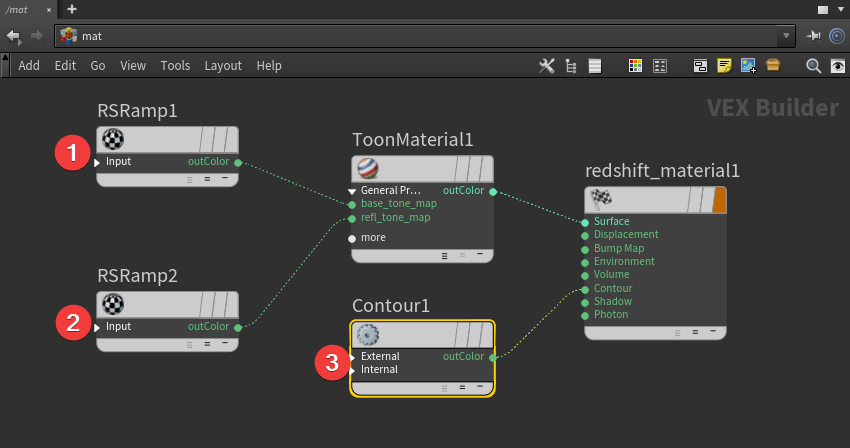The height and width of the screenshot is (448, 850).
Task: Open the View menu
Action: [133, 66]
